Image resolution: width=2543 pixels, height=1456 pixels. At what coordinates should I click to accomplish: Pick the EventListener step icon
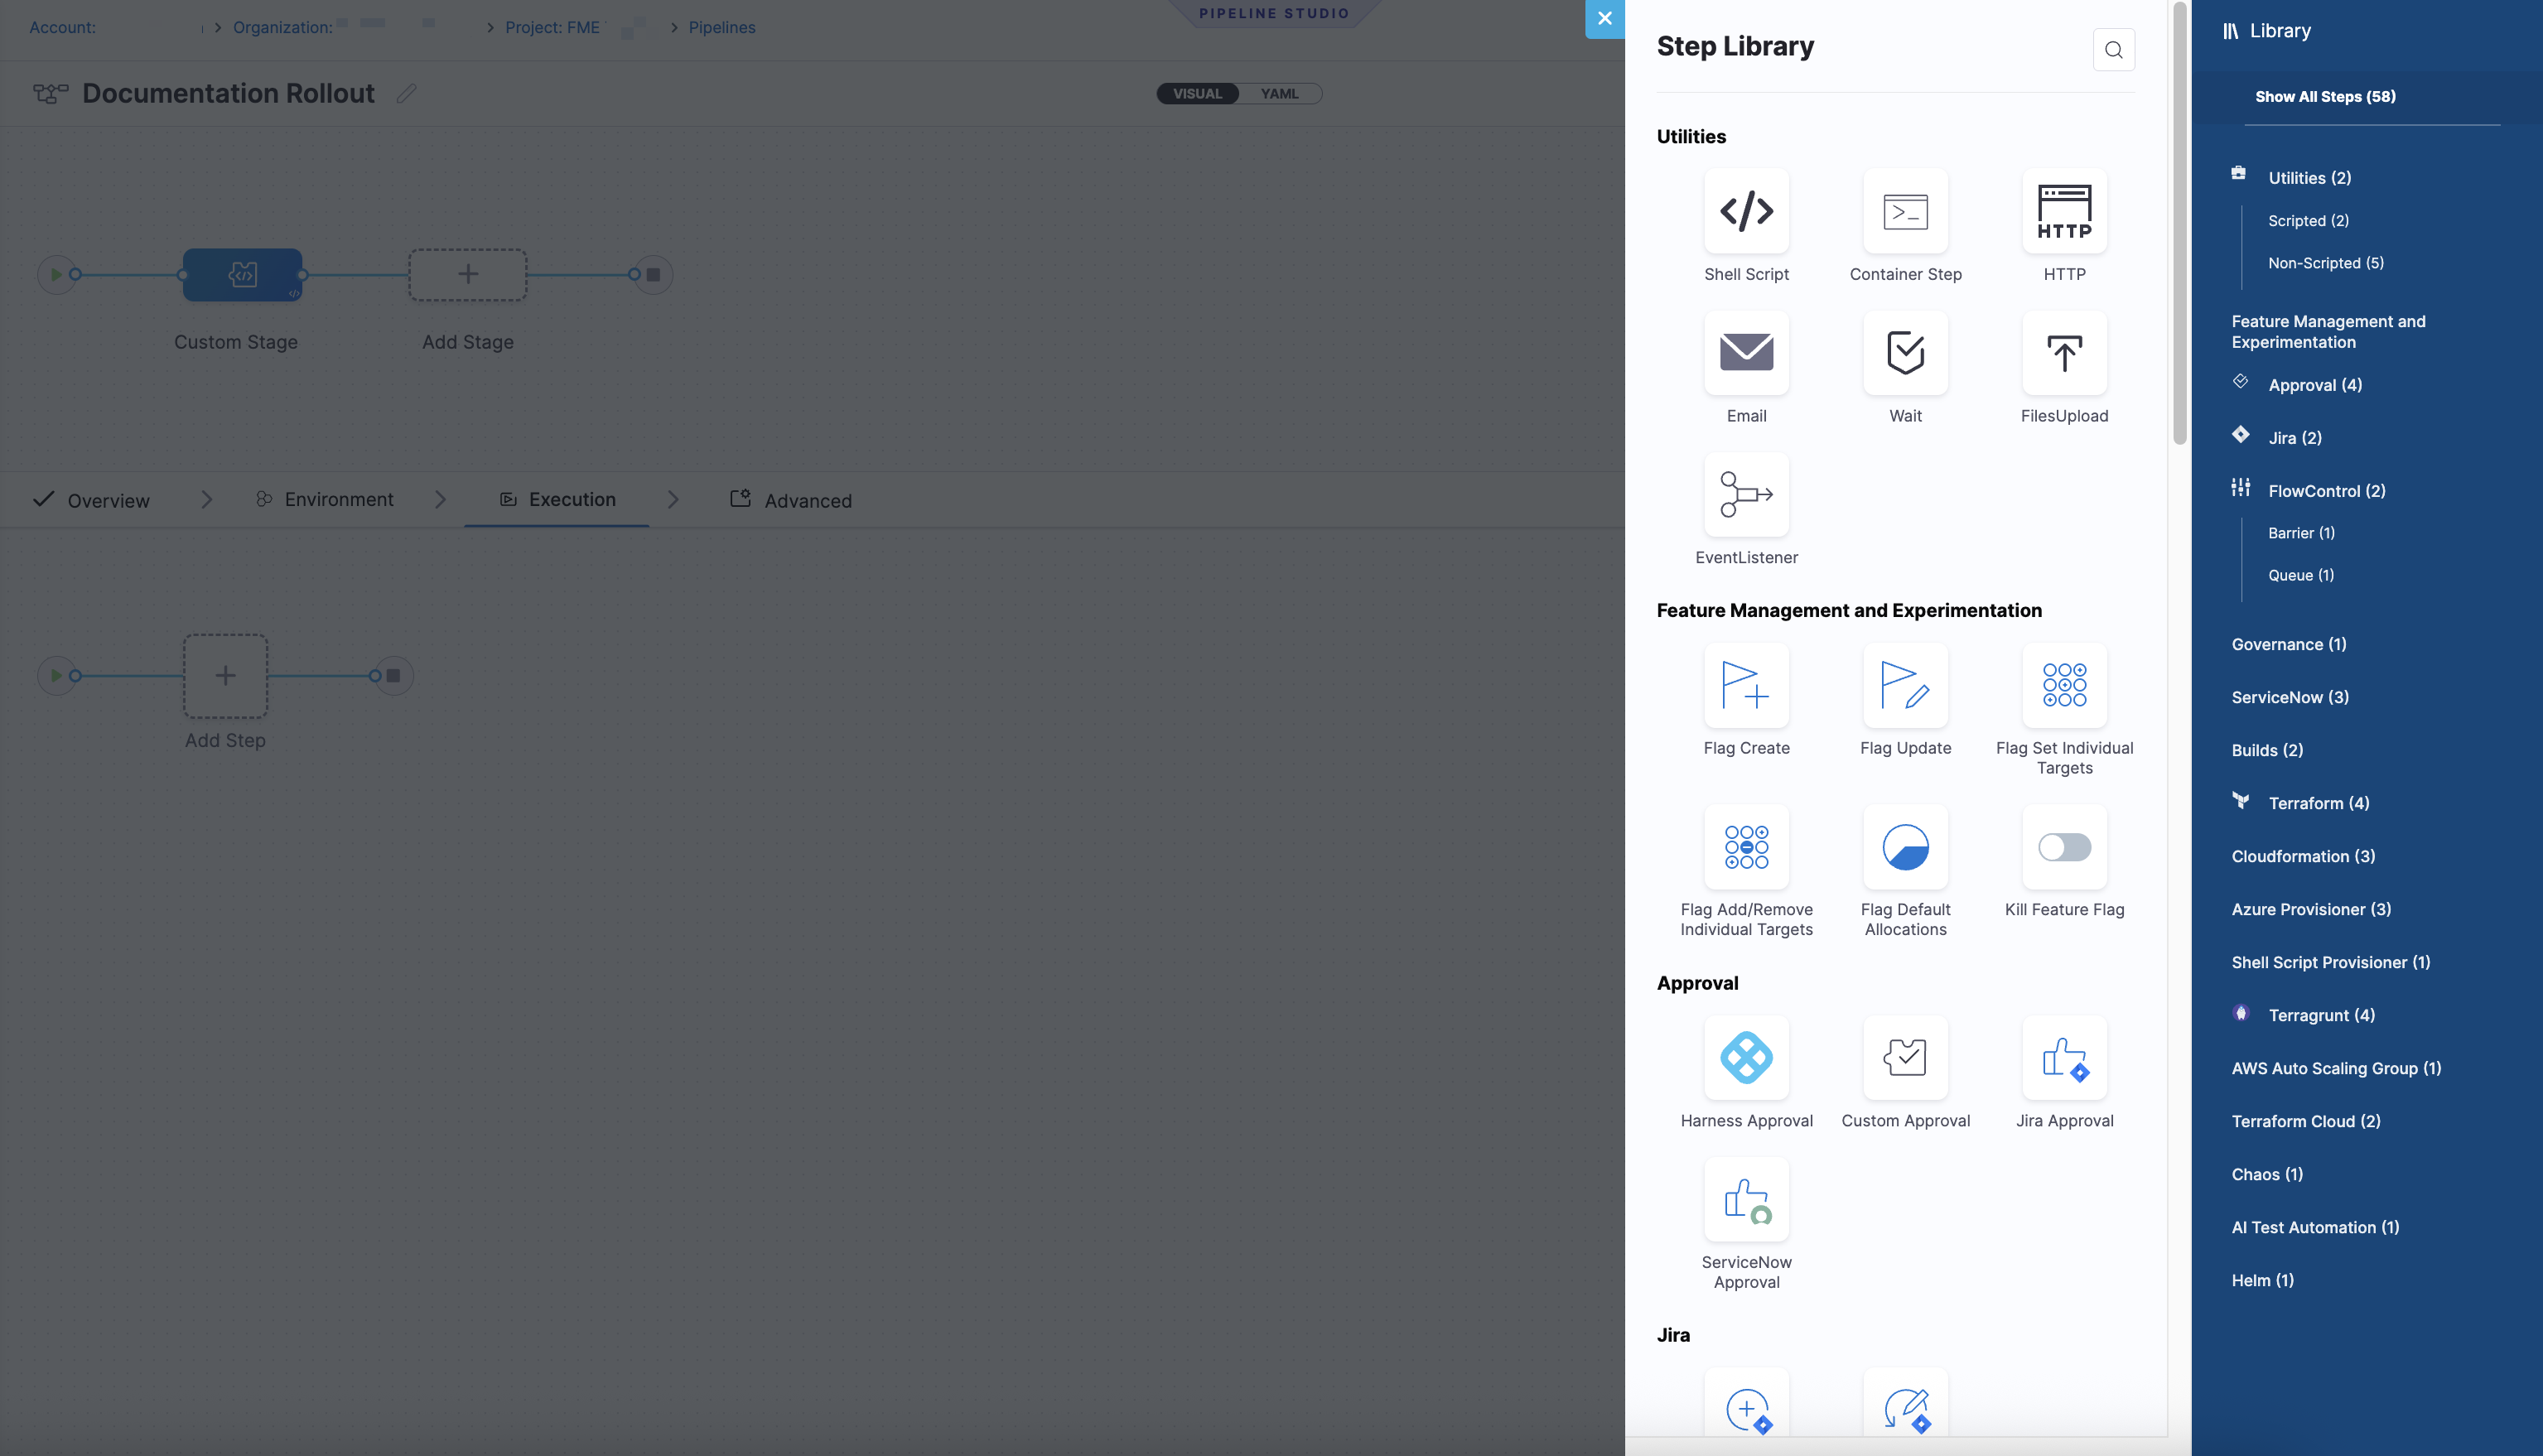(x=1746, y=495)
